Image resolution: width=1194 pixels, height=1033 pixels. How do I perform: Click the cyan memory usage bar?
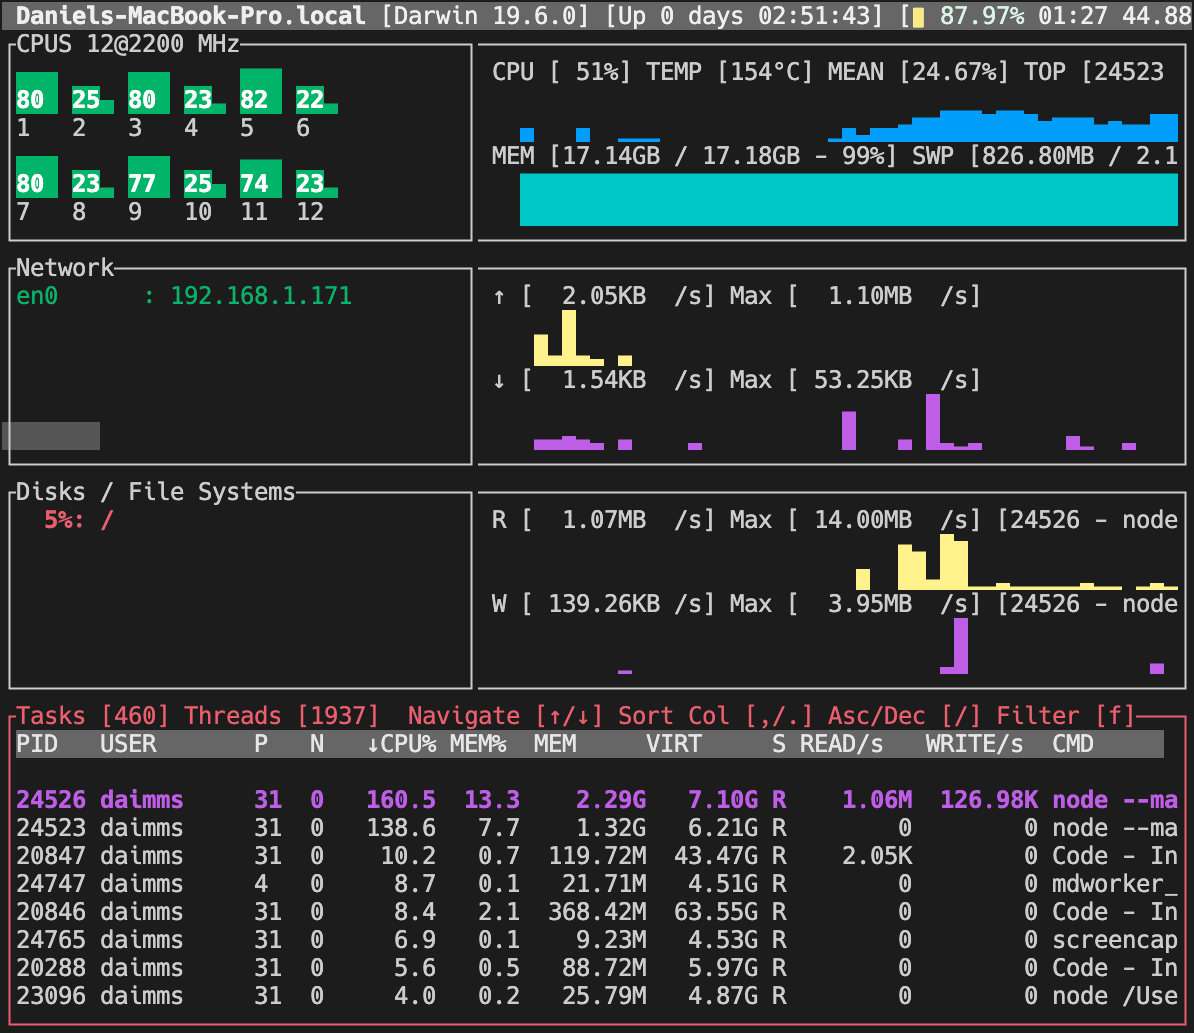pyautogui.click(x=850, y=198)
